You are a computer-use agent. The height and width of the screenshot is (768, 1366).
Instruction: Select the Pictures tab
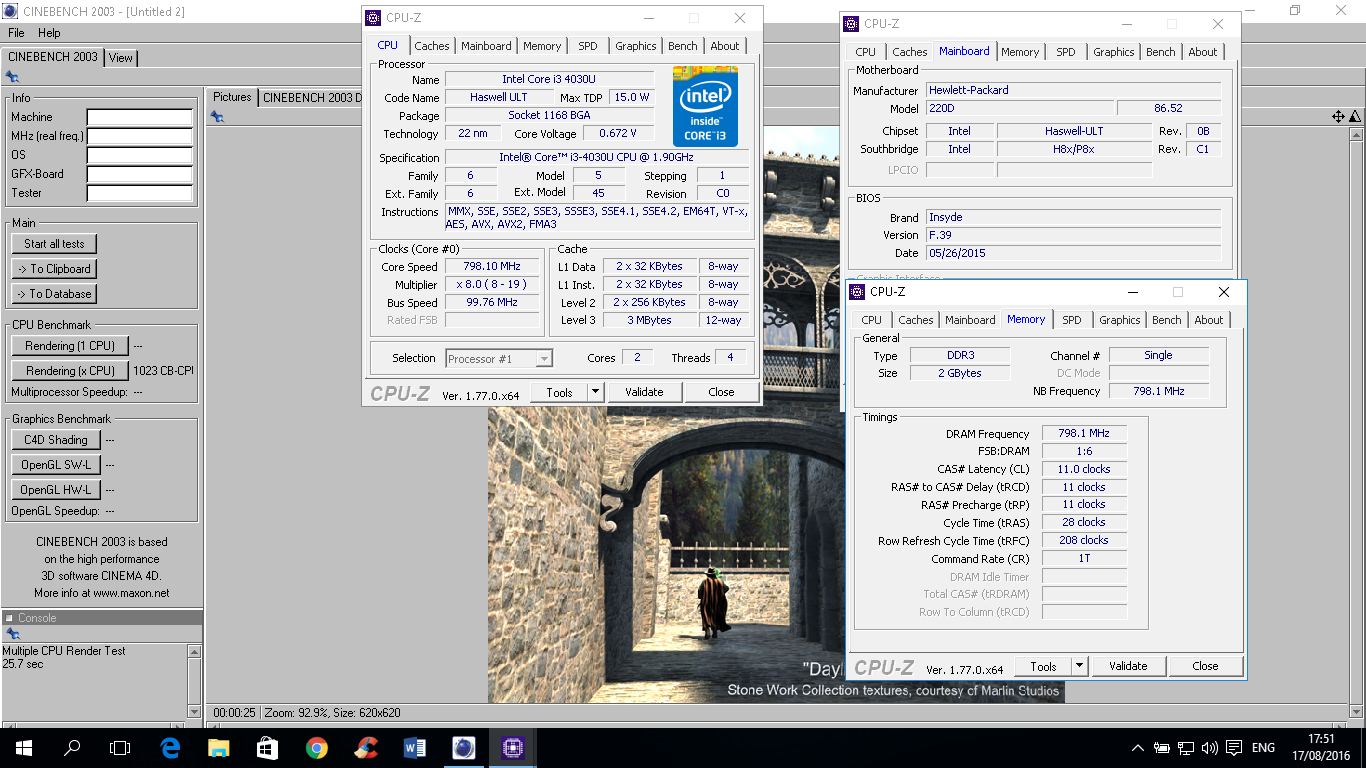pyautogui.click(x=232, y=97)
